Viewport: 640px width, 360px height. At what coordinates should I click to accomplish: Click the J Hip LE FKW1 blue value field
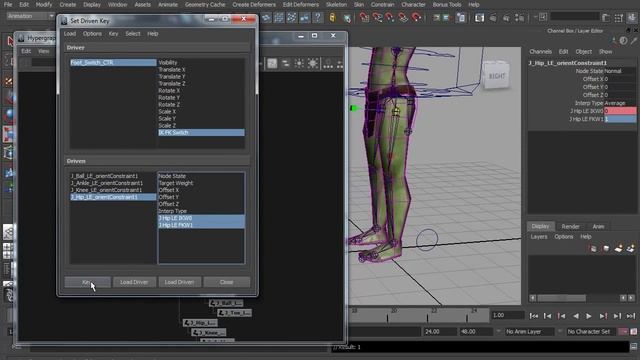620,119
